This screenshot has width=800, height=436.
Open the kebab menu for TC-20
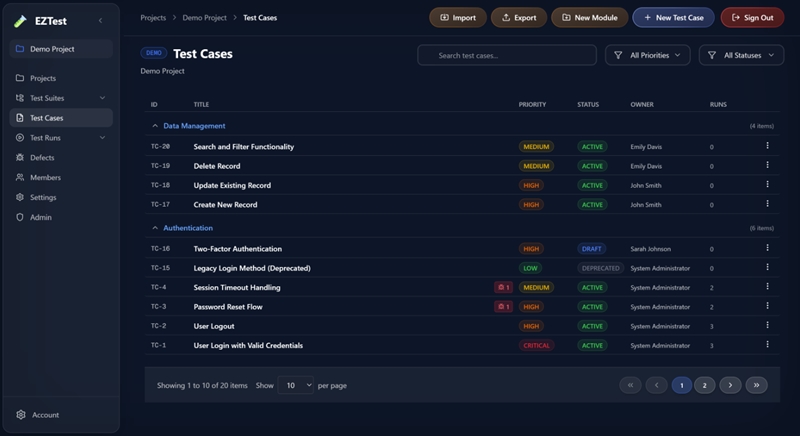767,146
